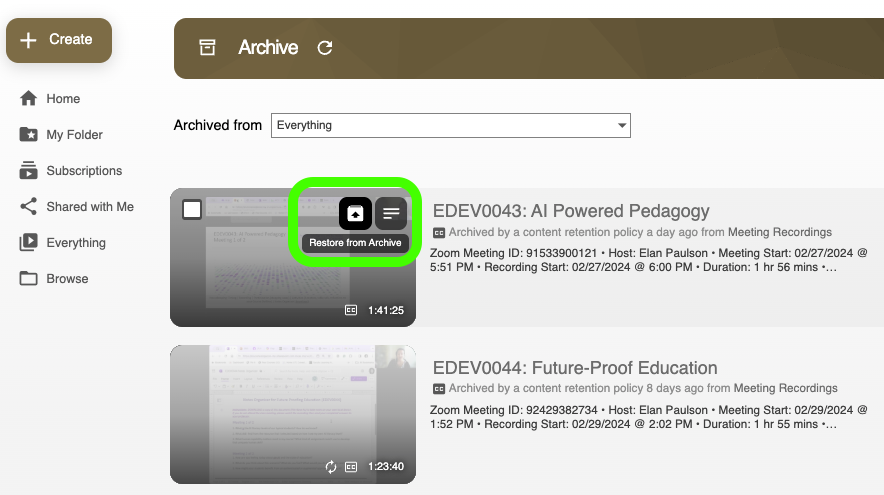Image resolution: width=884 pixels, height=495 pixels.
Task: Click captions icon beside Future-Proof archive note
Action: (x=439, y=388)
